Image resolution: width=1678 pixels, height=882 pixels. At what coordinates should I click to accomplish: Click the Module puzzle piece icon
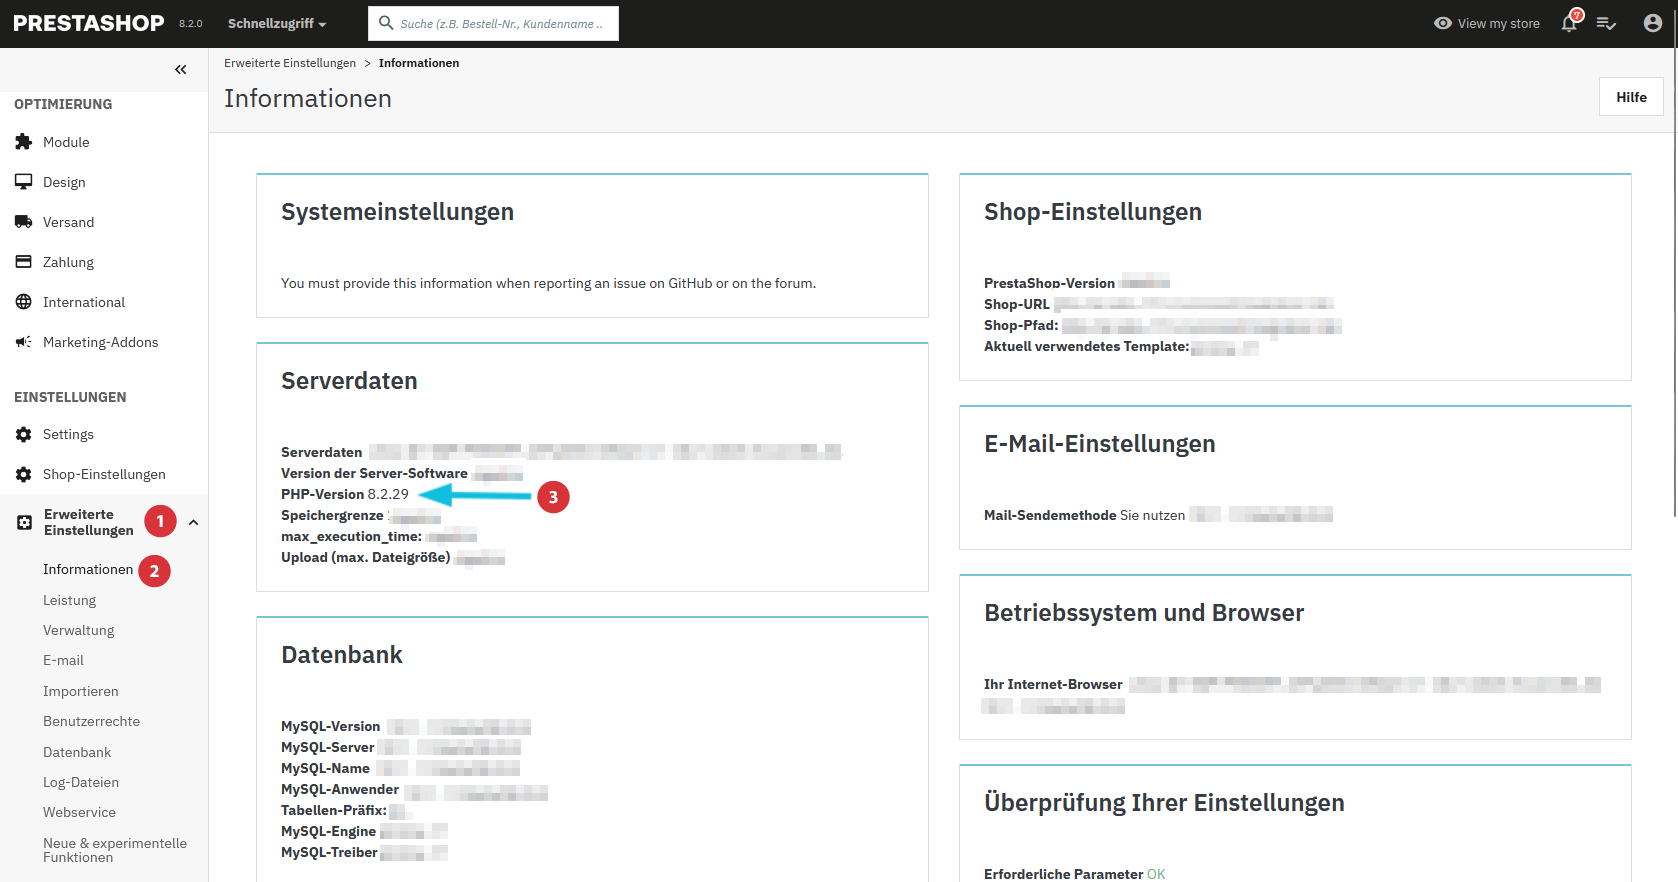24,142
